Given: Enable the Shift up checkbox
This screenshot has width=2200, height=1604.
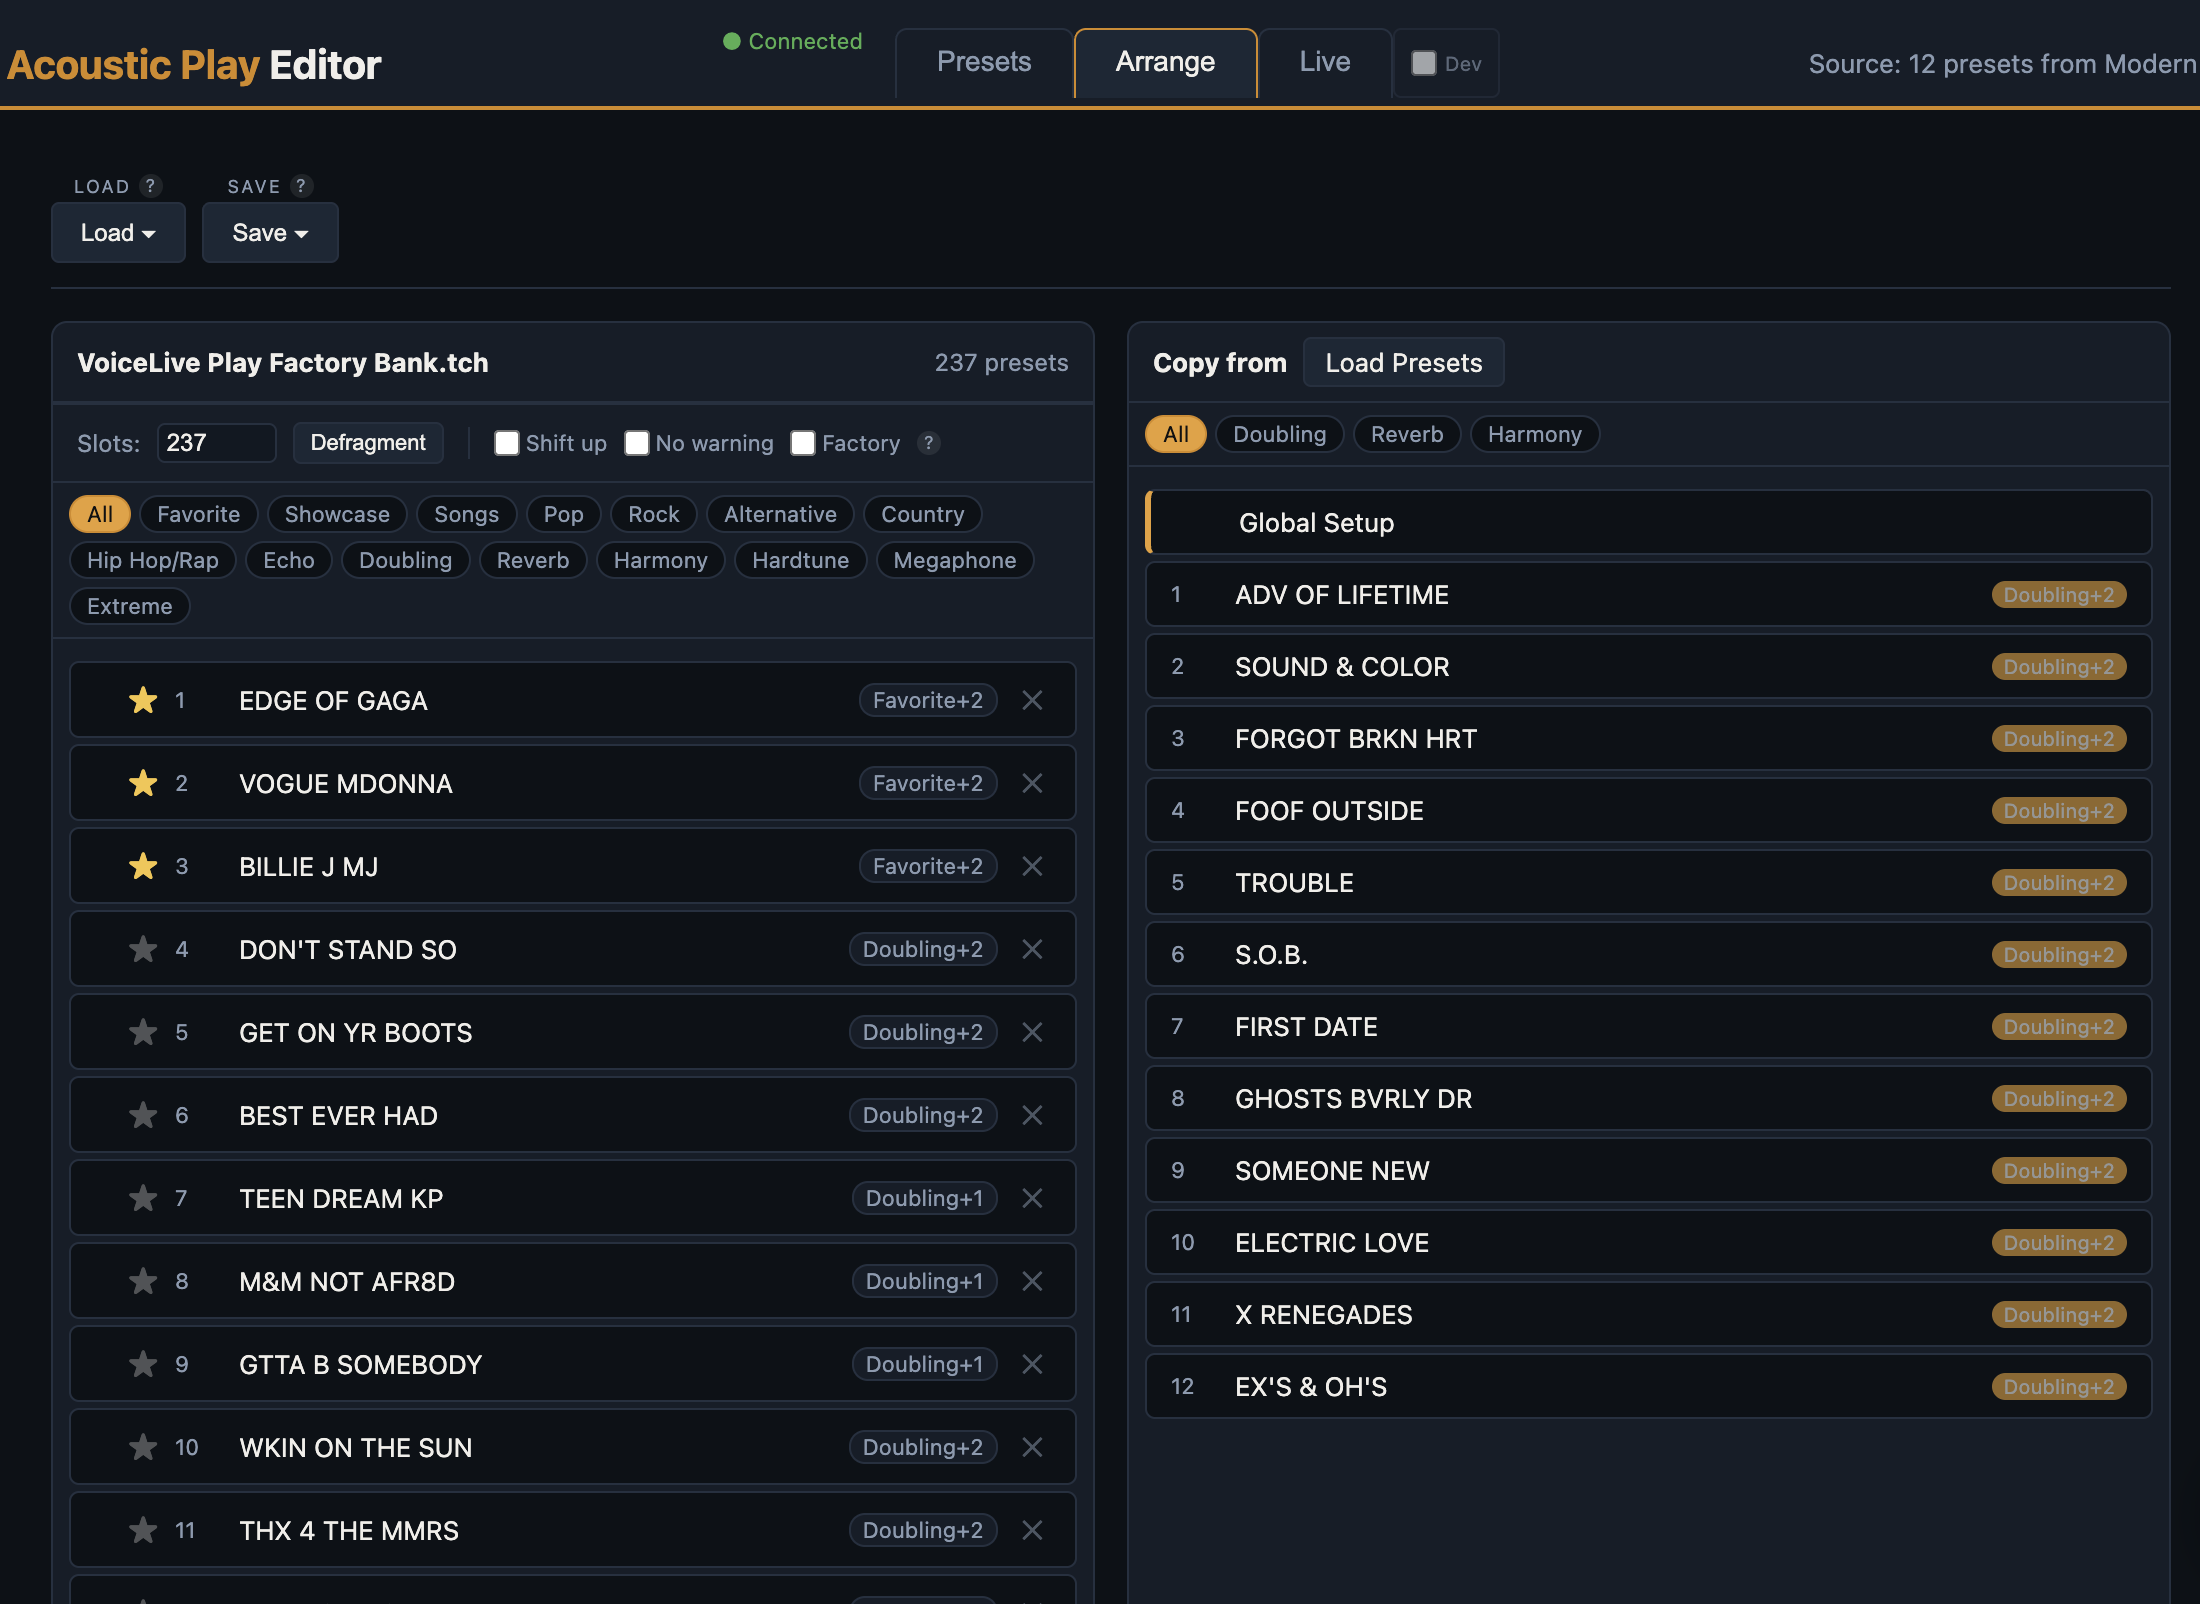Looking at the screenshot, I should pos(507,443).
